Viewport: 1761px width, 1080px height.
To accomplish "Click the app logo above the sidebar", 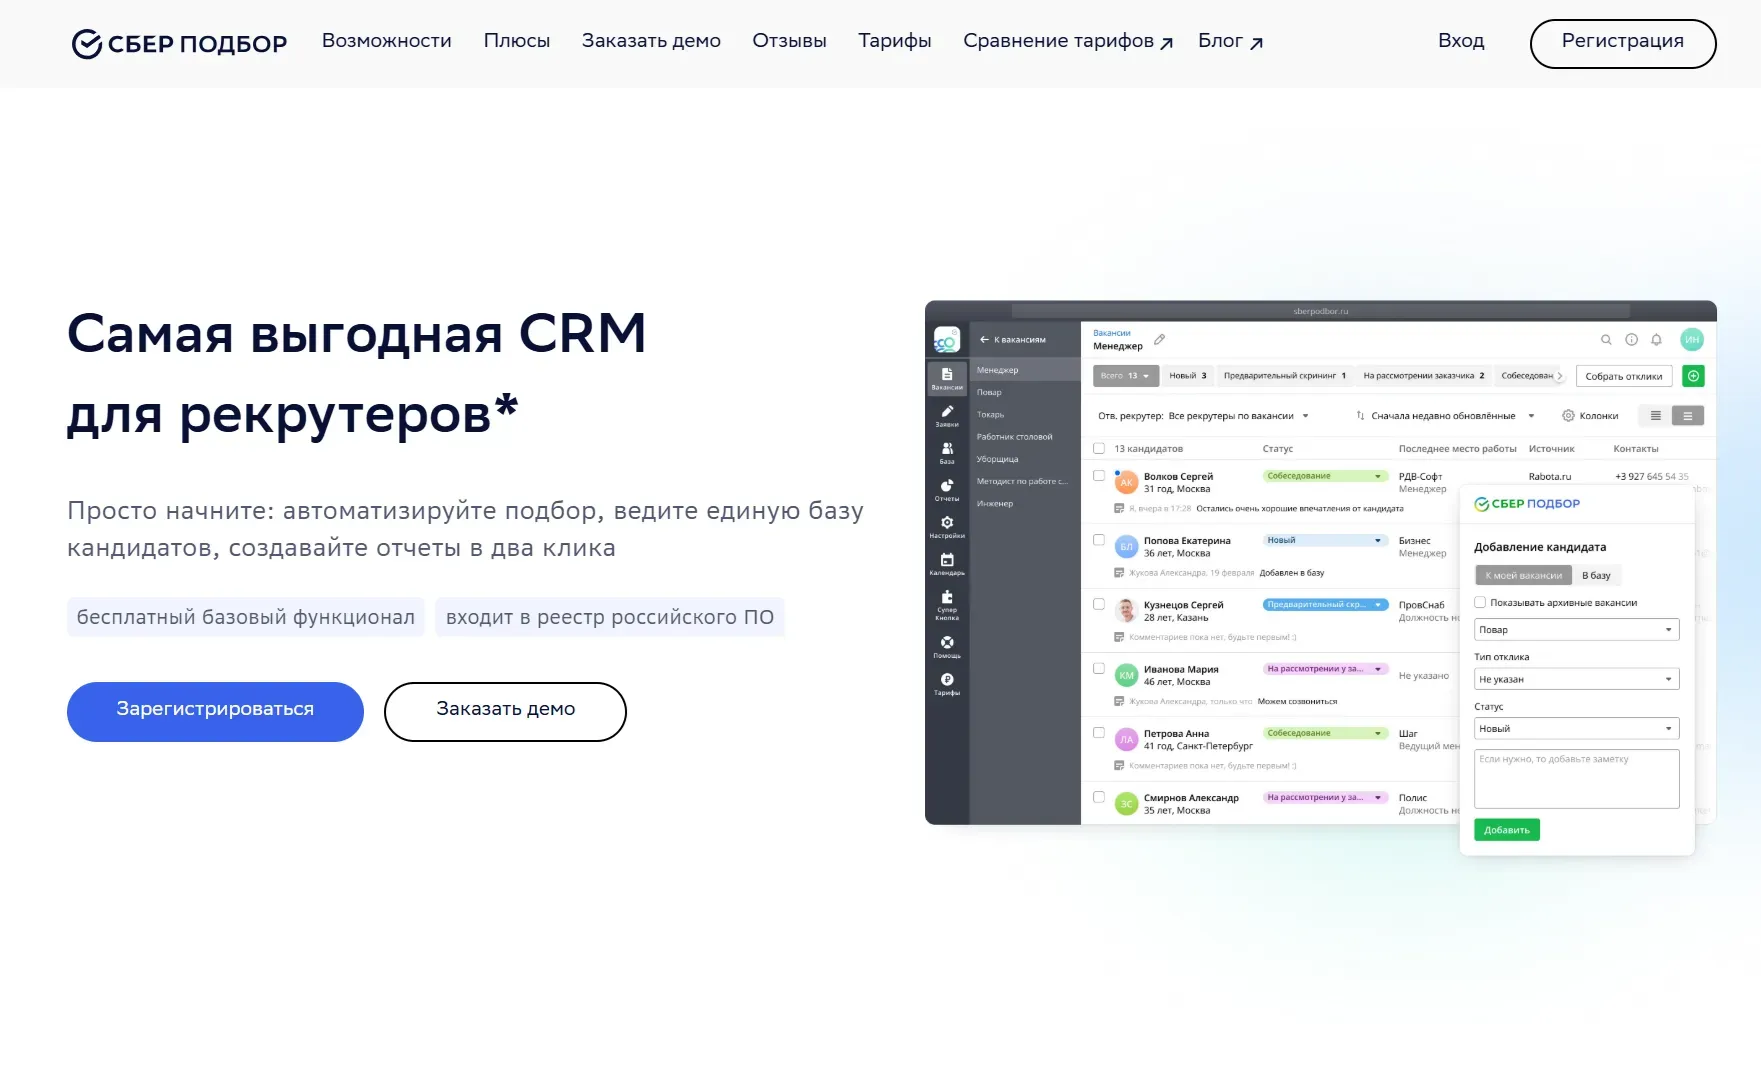I will pos(946,340).
